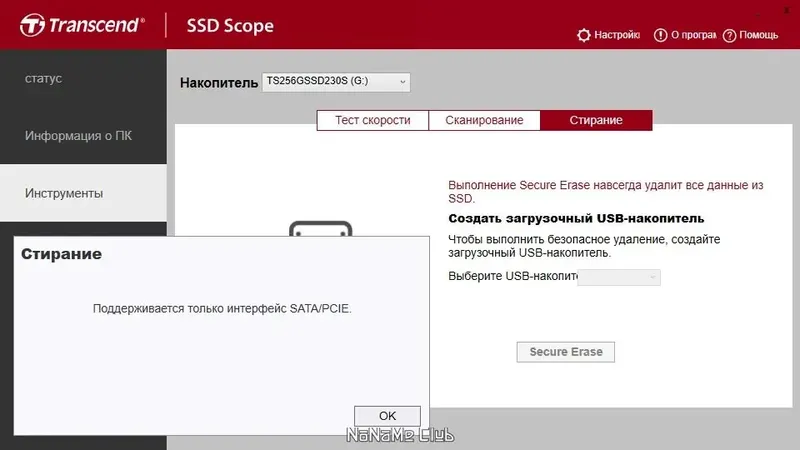Open the USB-накопитель selection dropdown
This screenshot has height=450, width=800.
619,277
